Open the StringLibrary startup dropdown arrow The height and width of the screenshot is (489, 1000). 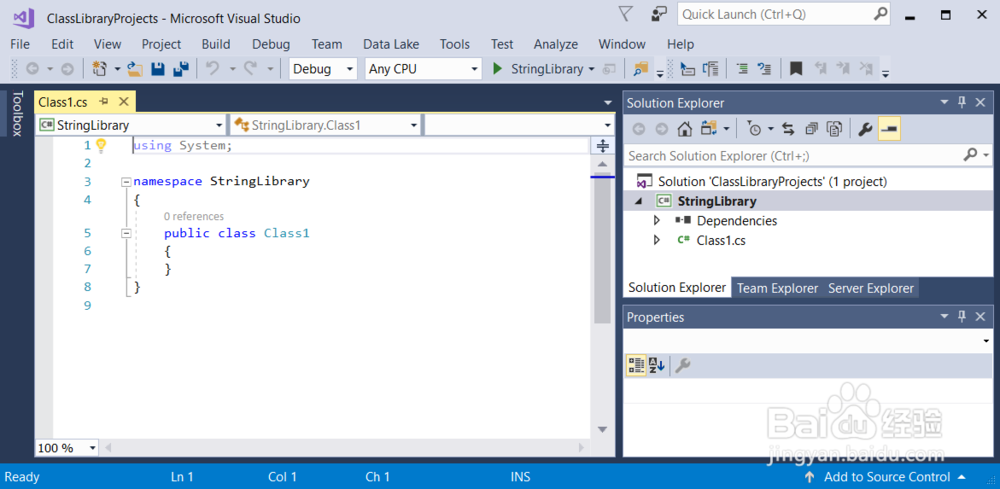[592, 69]
